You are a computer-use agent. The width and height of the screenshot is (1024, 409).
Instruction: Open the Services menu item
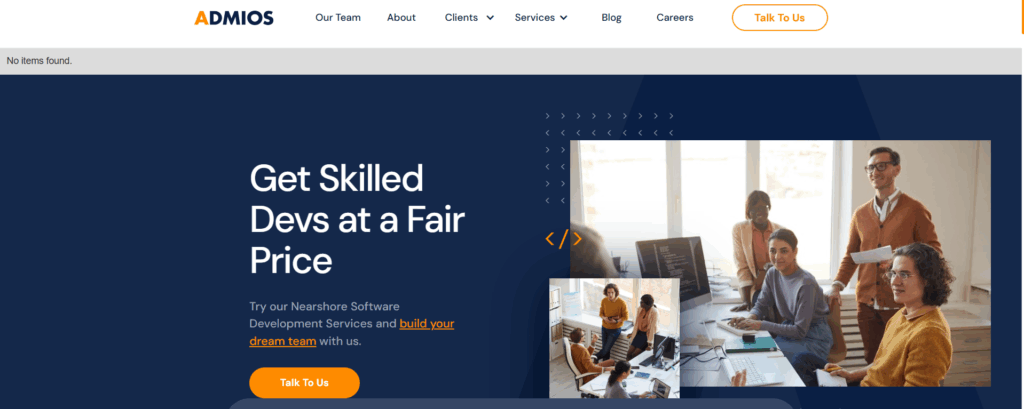click(x=534, y=18)
